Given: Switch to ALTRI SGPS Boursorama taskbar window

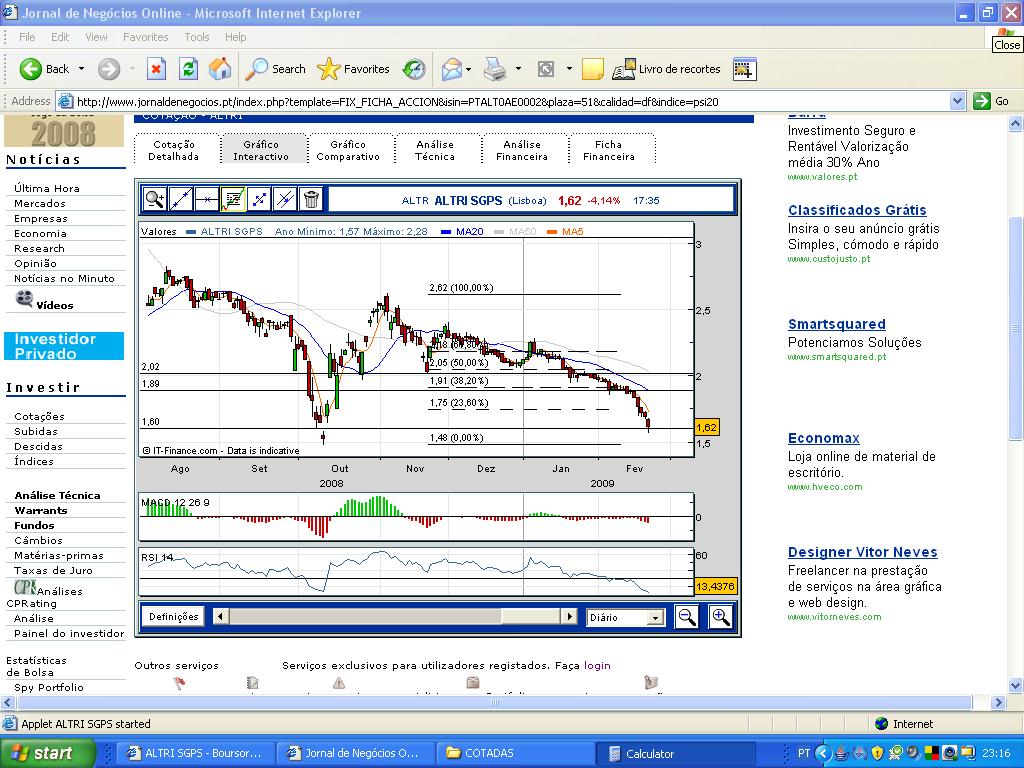Looking at the screenshot, I should (195, 753).
